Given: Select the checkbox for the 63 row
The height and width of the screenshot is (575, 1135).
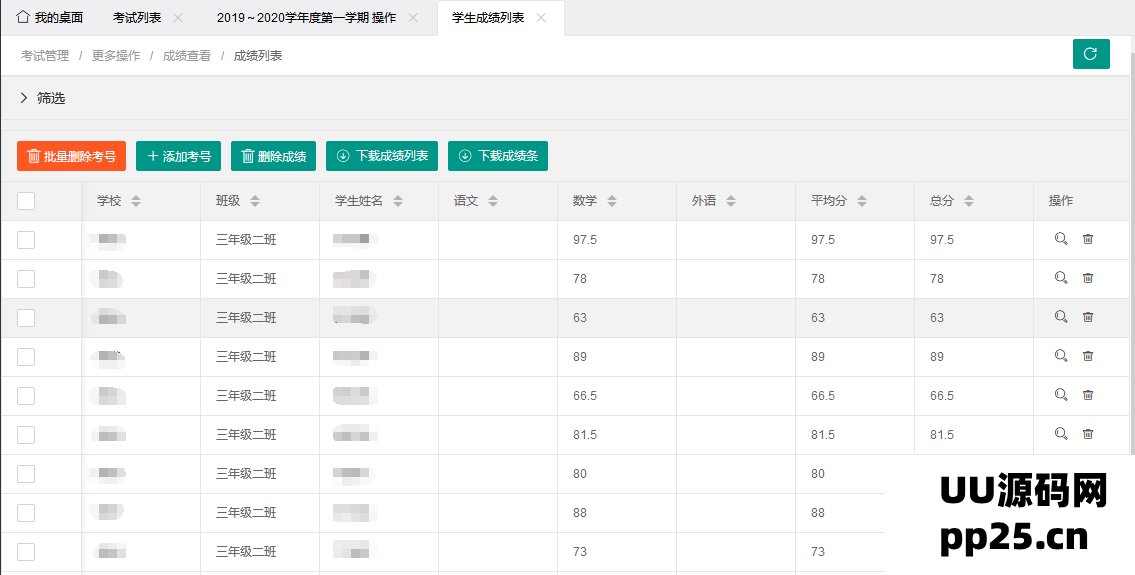Looking at the screenshot, I should 26,318.
